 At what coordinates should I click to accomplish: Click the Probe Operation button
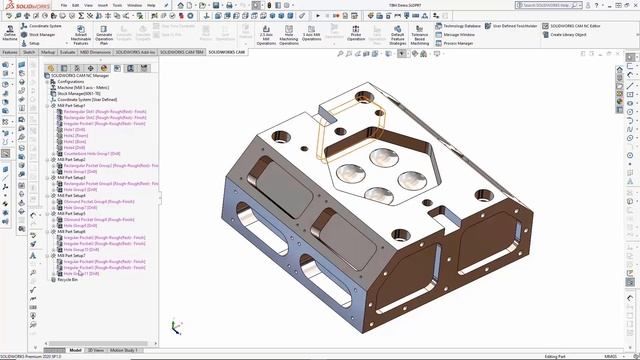(x=356, y=33)
